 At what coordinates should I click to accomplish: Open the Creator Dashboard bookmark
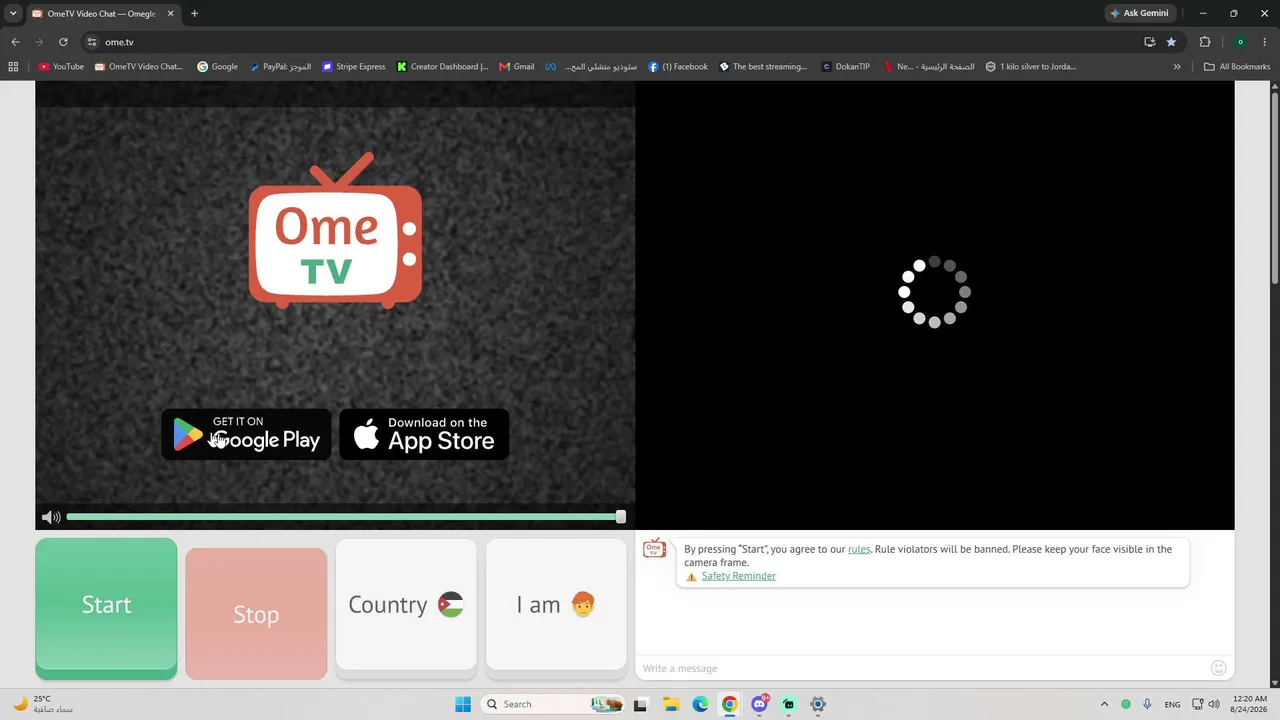(x=442, y=67)
